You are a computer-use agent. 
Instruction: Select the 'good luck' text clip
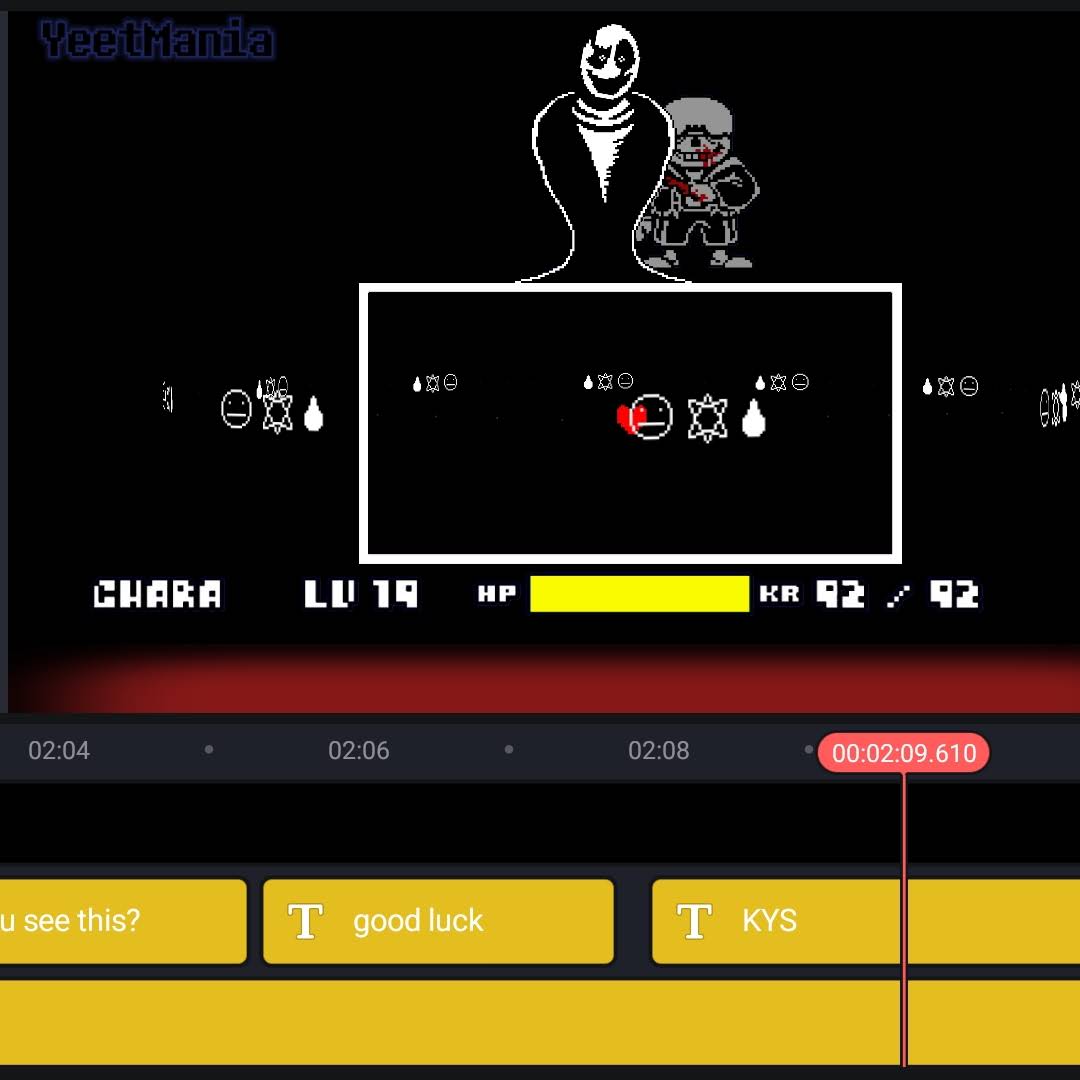click(438, 921)
